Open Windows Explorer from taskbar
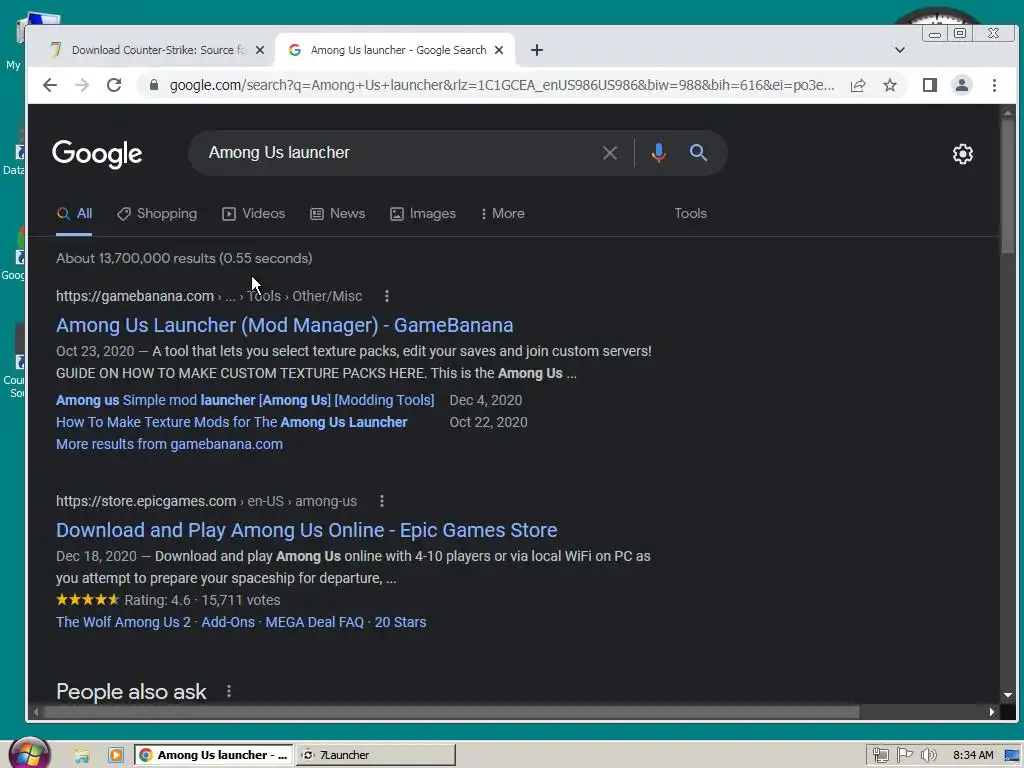 (x=82, y=756)
